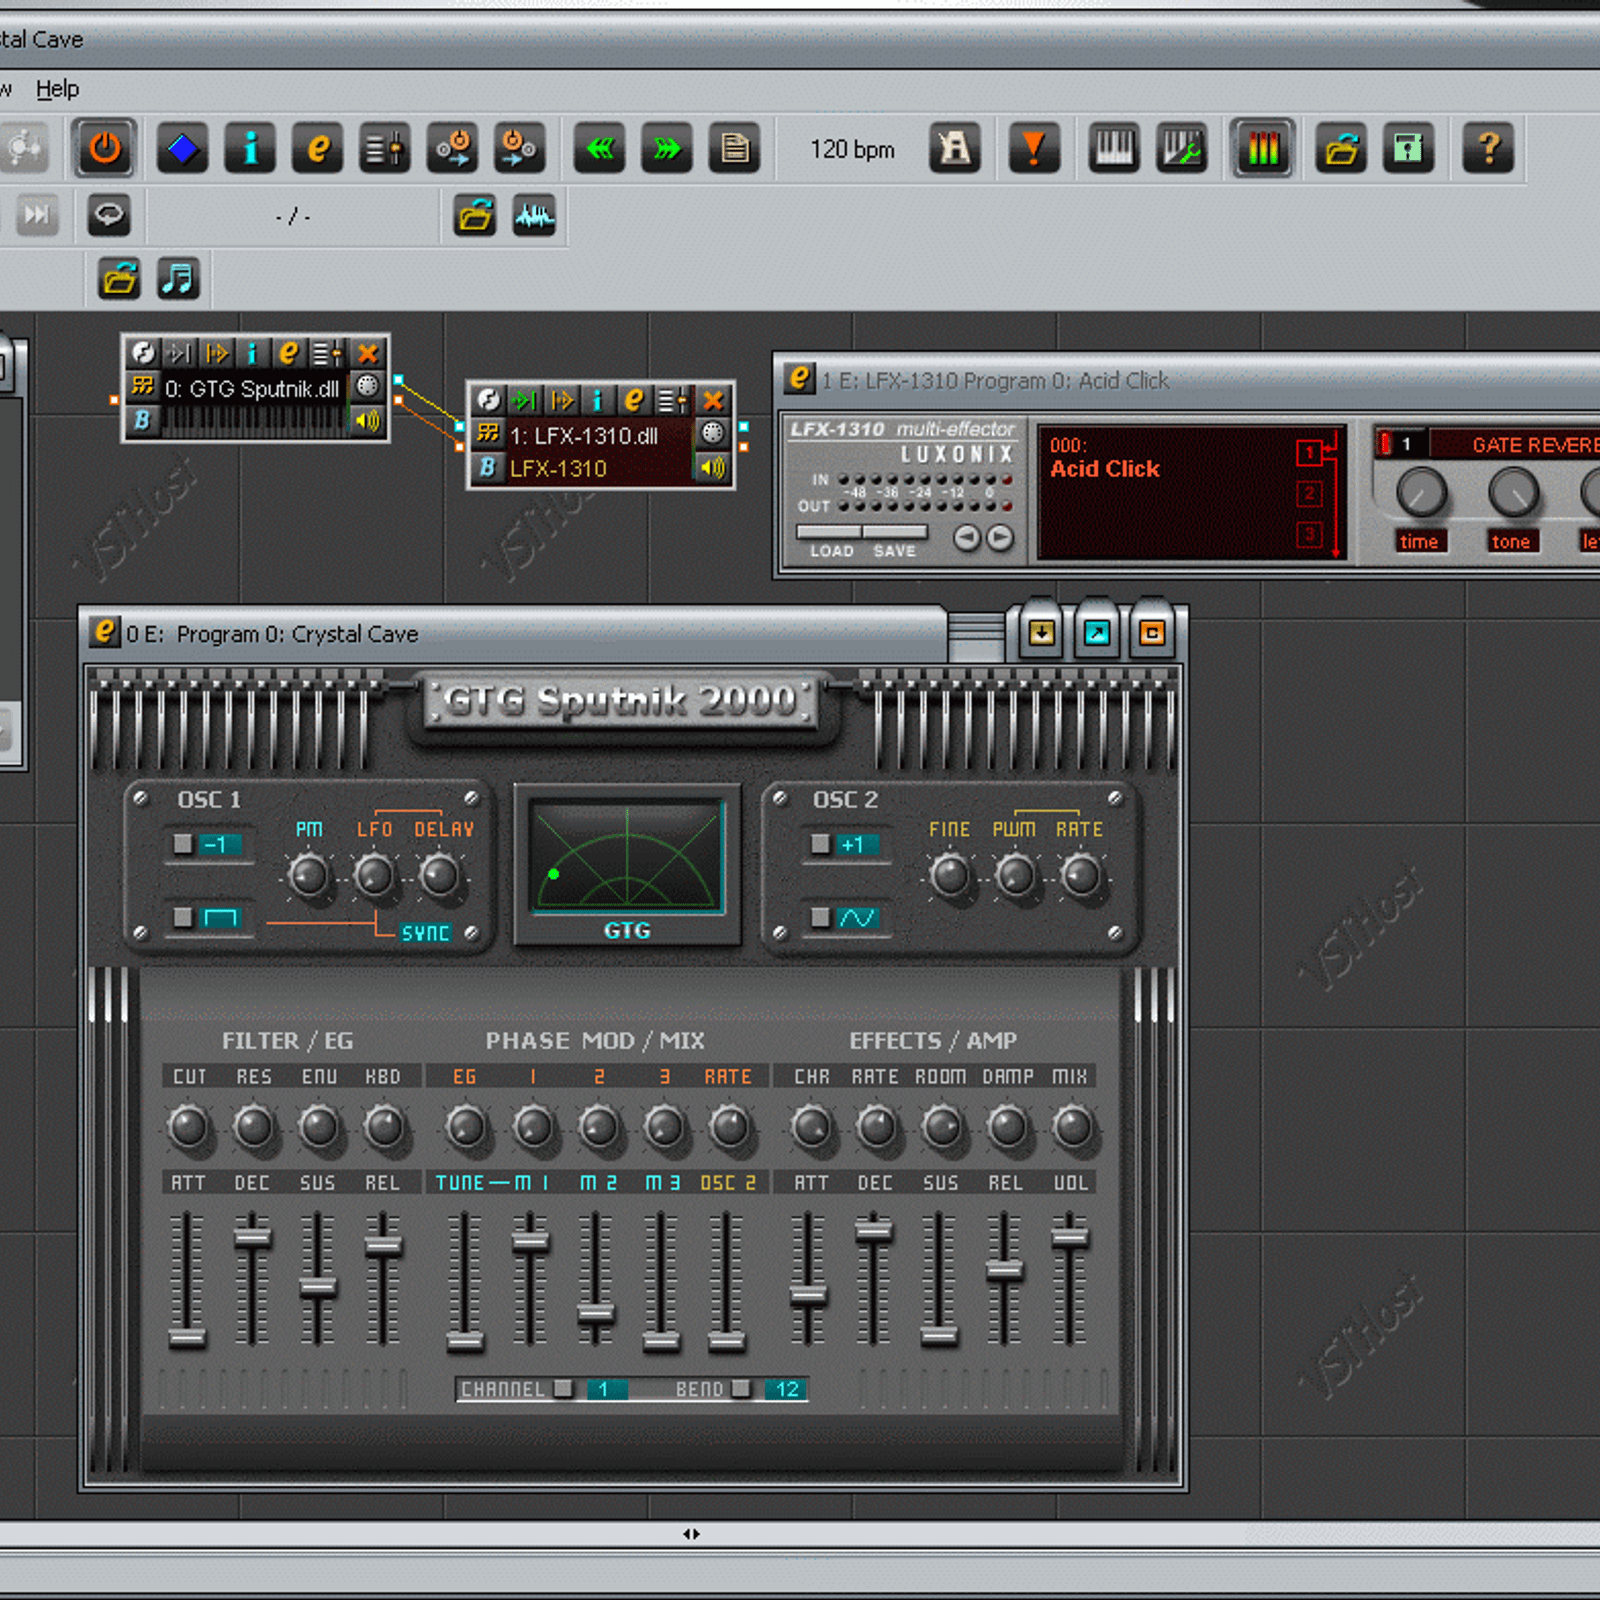Show the keyboard bar icon
Image resolution: width=1600 pixels, height=1600 pixels.
1114,149
